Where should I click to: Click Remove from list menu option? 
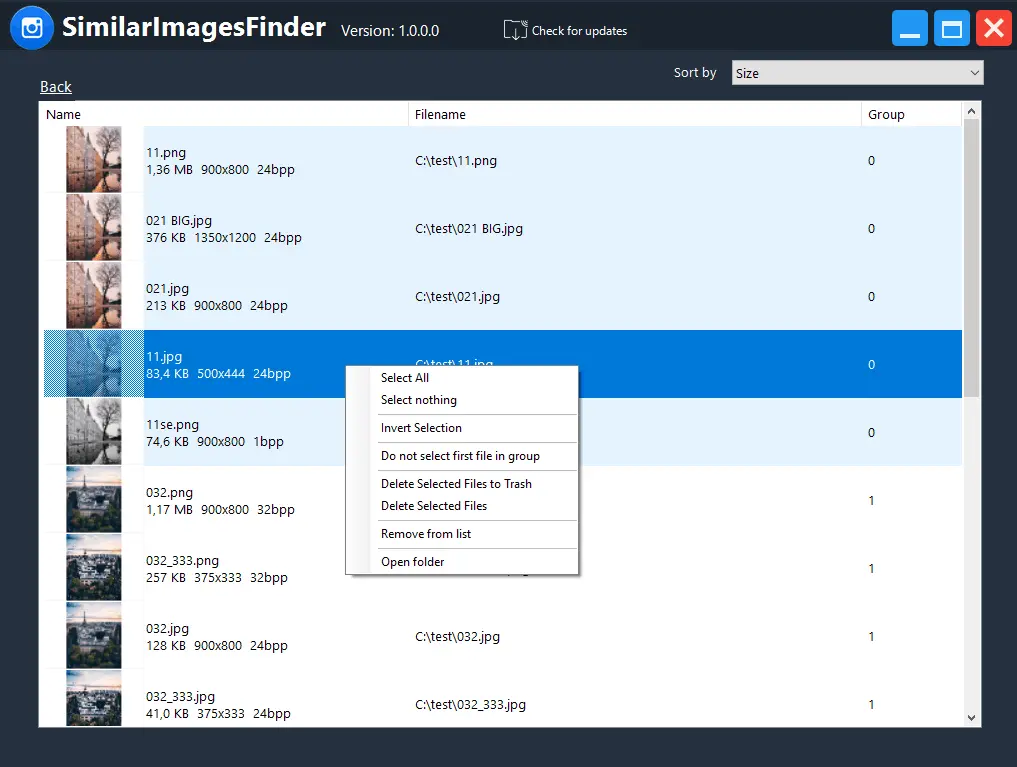coord(426,534)
